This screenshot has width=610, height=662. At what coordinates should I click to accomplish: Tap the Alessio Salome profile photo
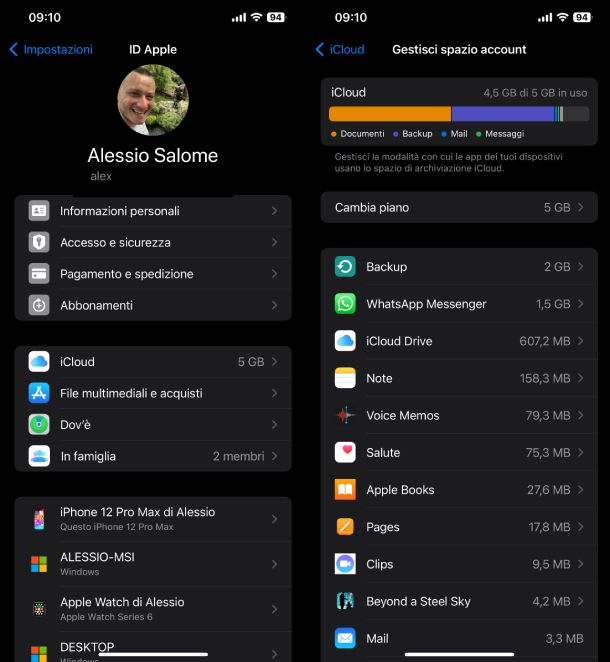(x=153, y=100)
